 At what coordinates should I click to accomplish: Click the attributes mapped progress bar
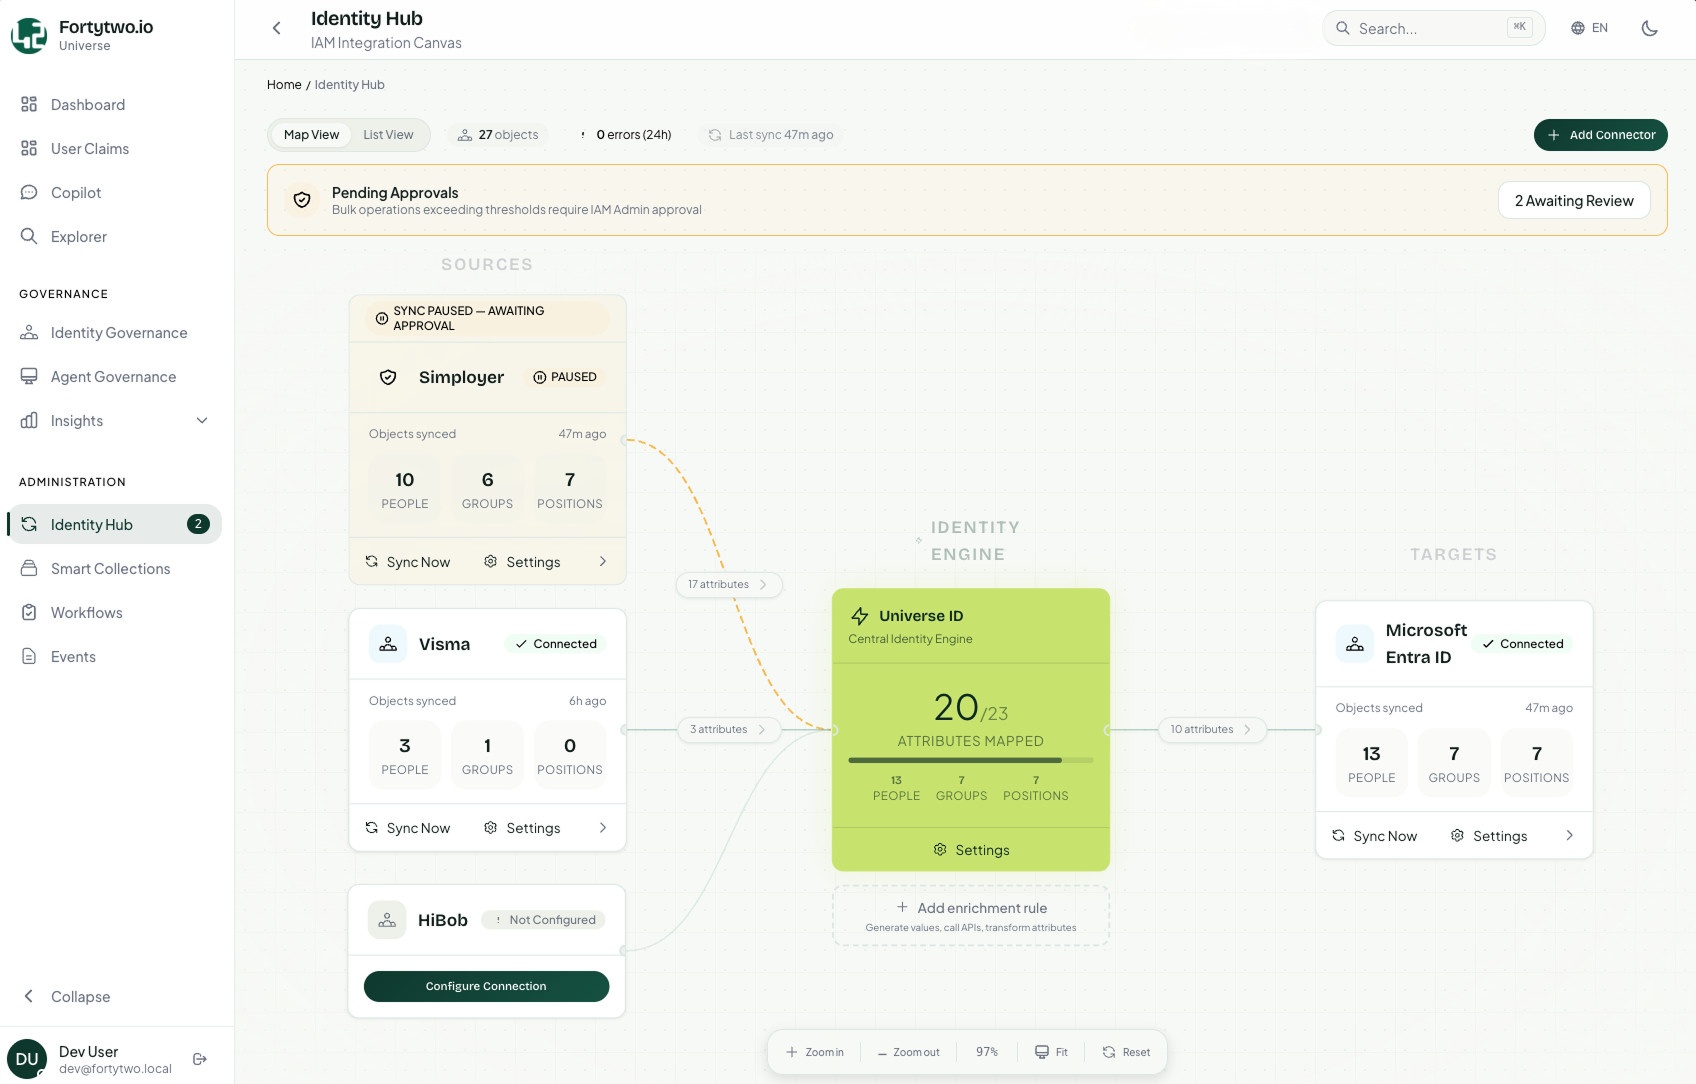(x=970, y=760)
